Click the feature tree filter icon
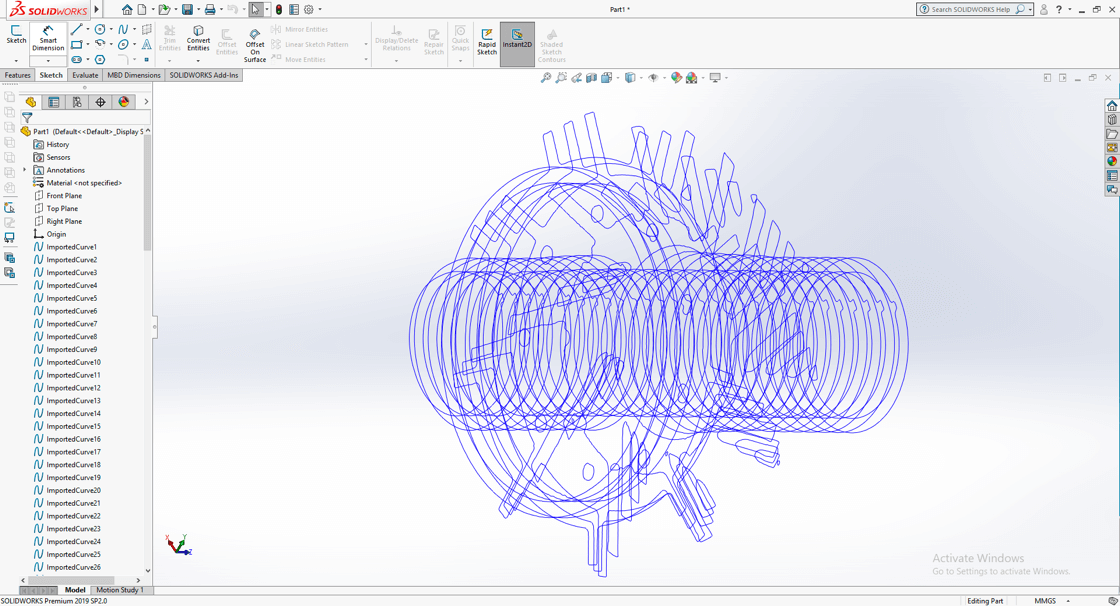1120x606 pixels. 27,117
